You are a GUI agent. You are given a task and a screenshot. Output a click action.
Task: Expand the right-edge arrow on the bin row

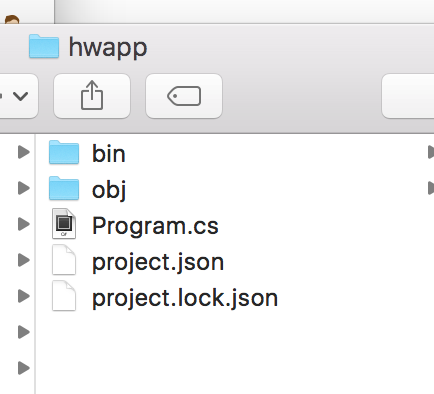click(431, 152)
